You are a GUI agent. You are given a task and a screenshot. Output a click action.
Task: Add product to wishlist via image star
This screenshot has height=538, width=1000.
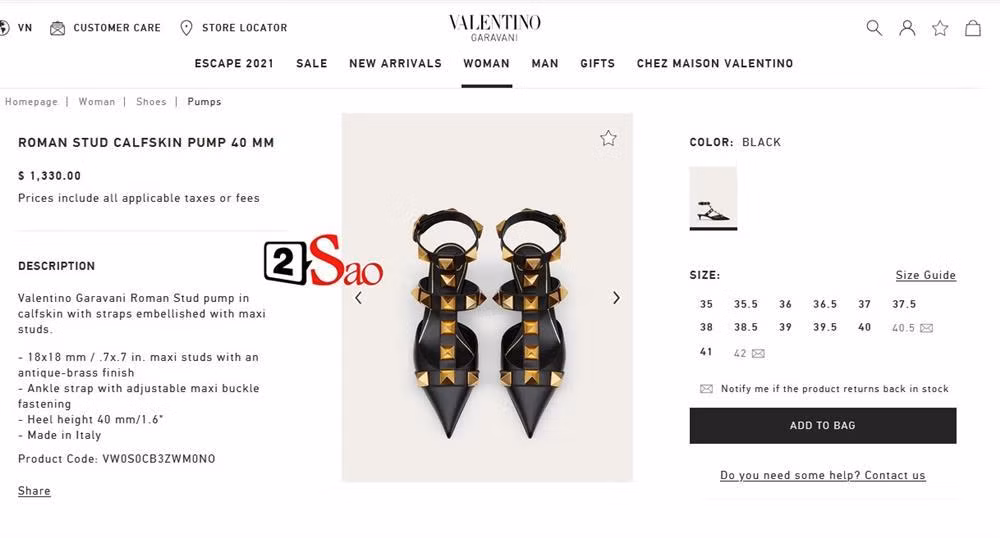click(608, 138)
